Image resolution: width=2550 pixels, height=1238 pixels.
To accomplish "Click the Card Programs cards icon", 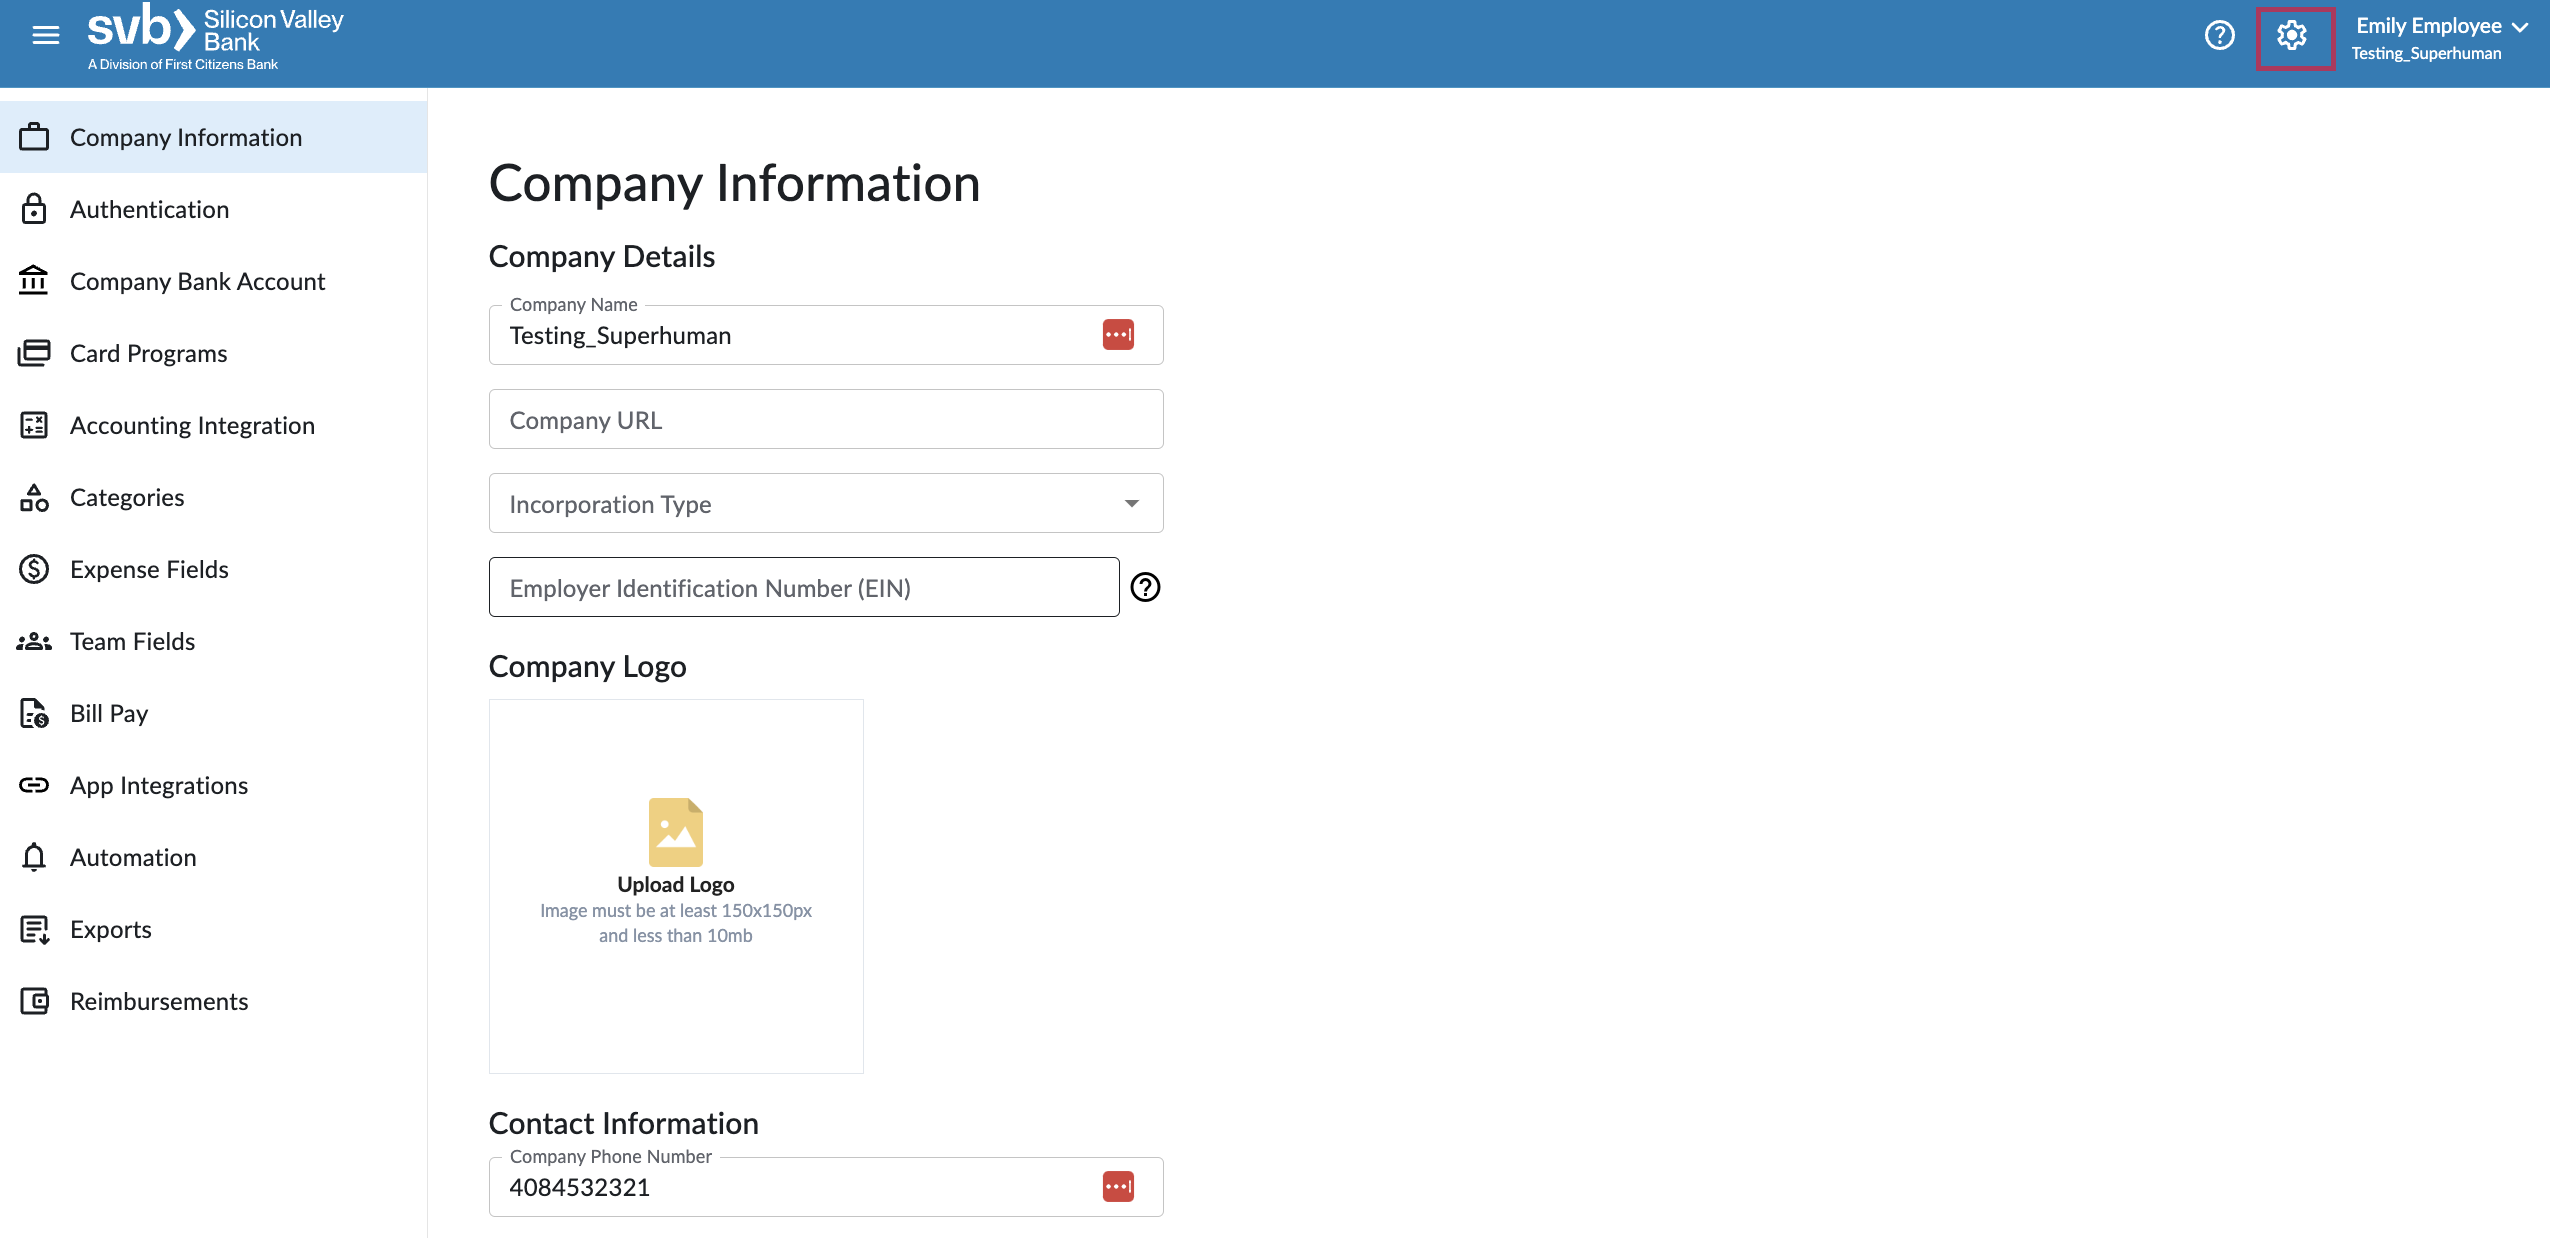I will tap(34, 353).
